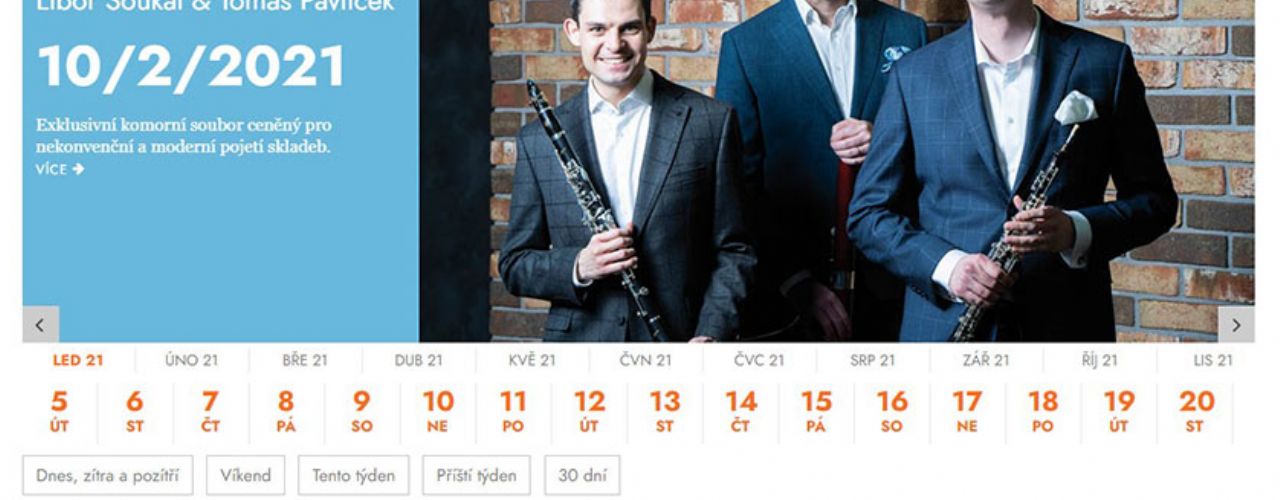This screenshot has height=500, width=1280.
Task: Select the LED 21 month tab
Action: click(x=78, y=360)
